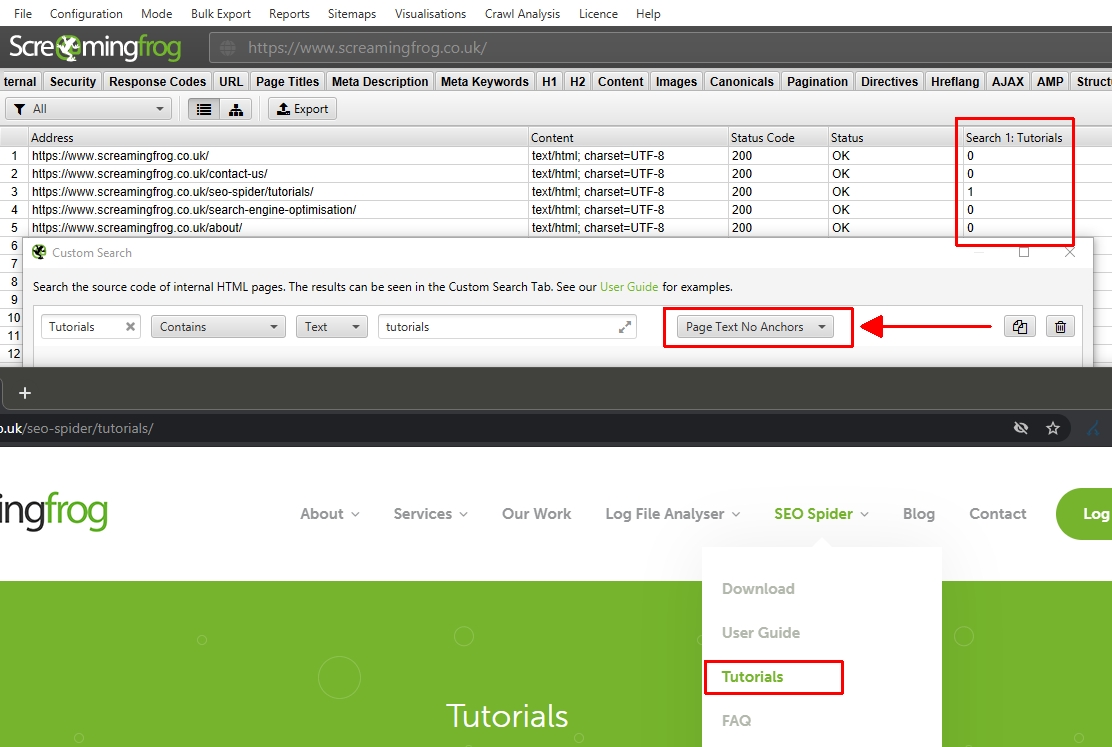Click the crossed-eye icon in browser bar
Image resolution: width=1112 pixels, height=747 pixels.
pyautogui.click(x=1021, y=428)
